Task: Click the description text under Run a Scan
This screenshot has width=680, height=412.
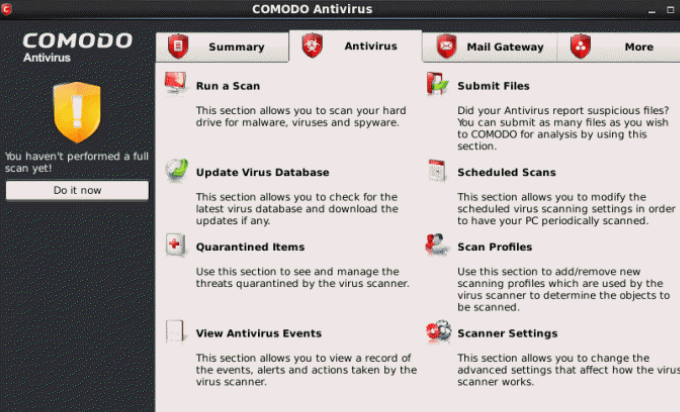Action: (301, 116)
